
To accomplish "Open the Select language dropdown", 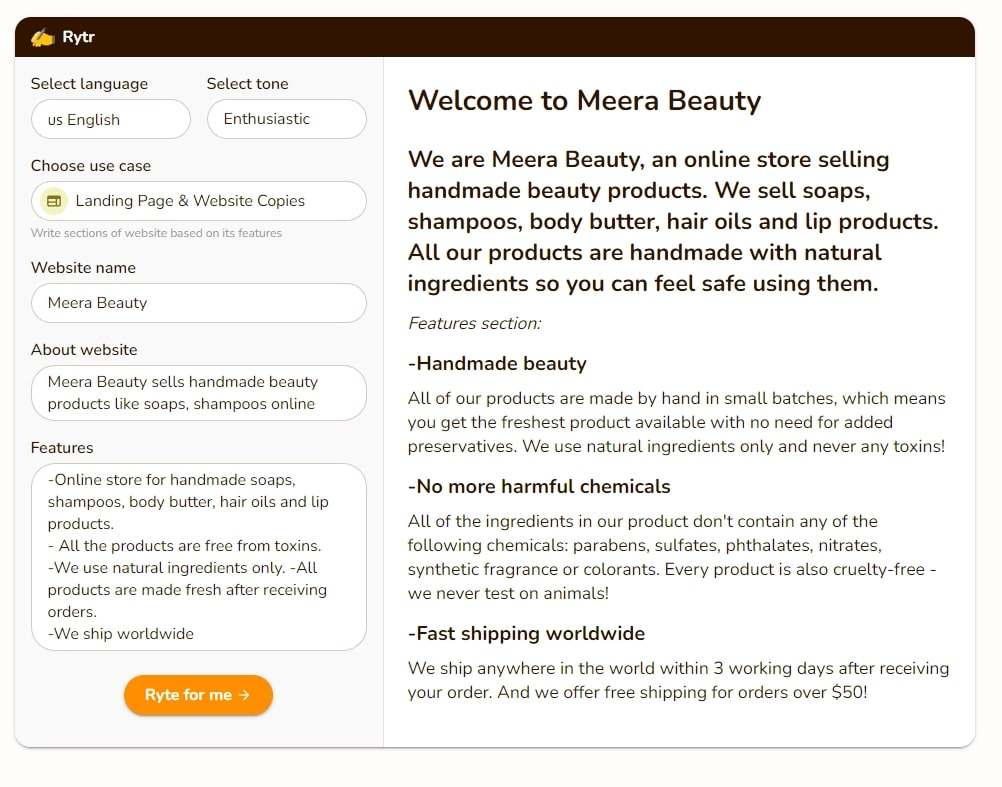I will (111, 119).
